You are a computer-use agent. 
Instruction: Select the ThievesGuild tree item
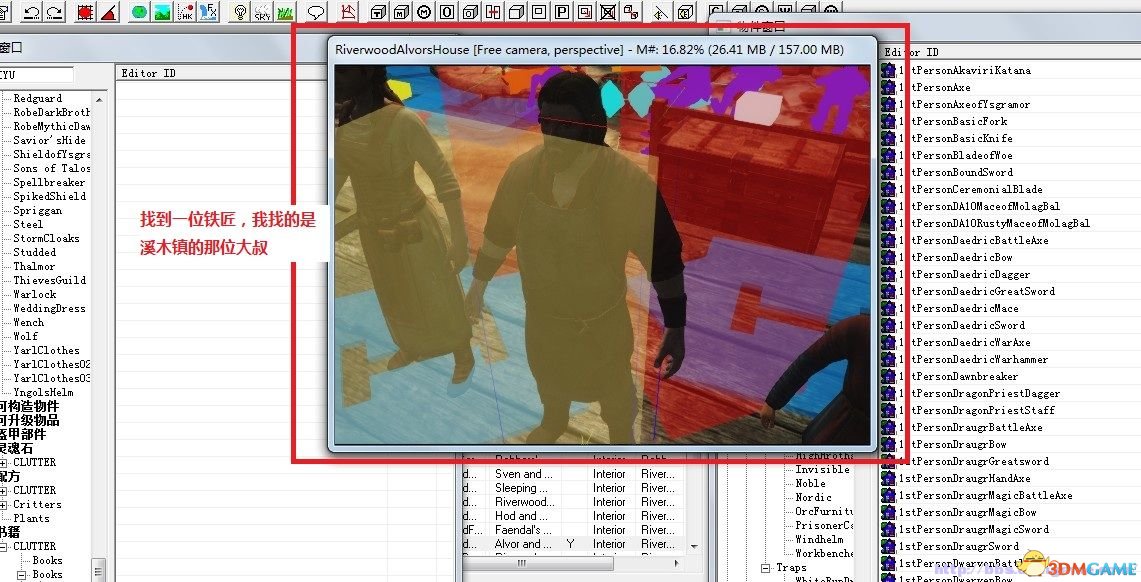[49, 280]
